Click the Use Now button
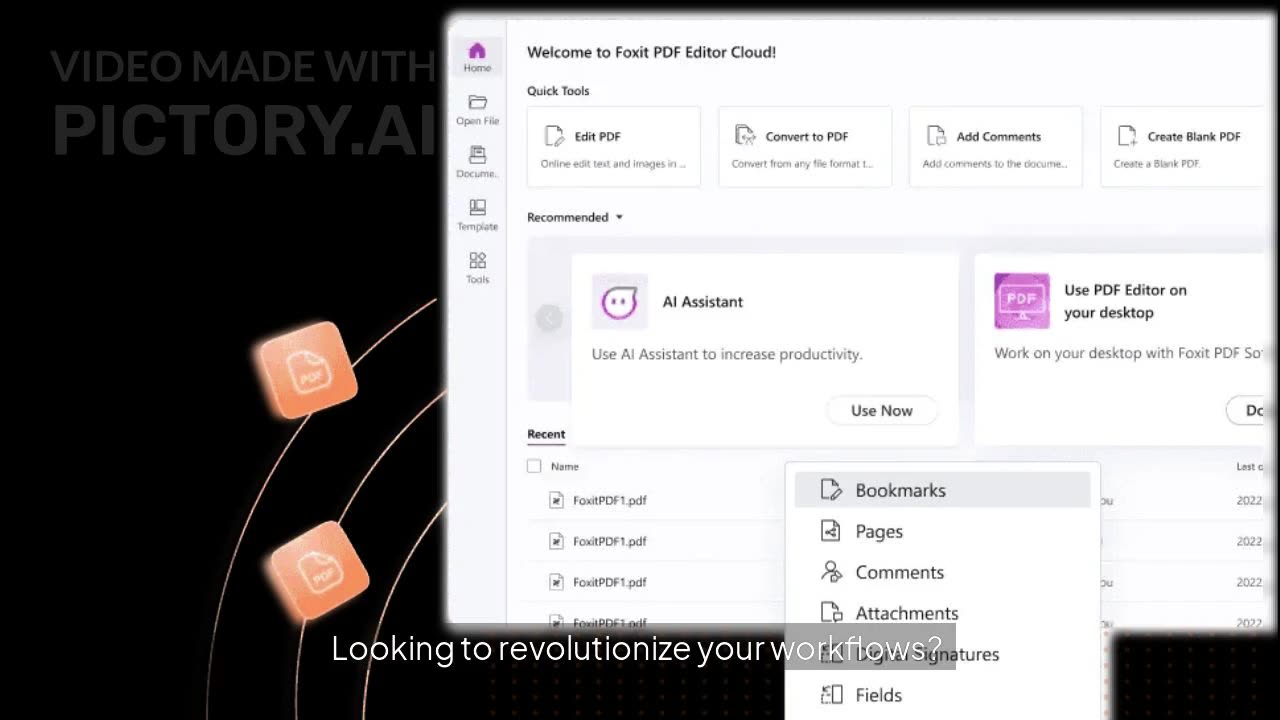 coord(881,410)
